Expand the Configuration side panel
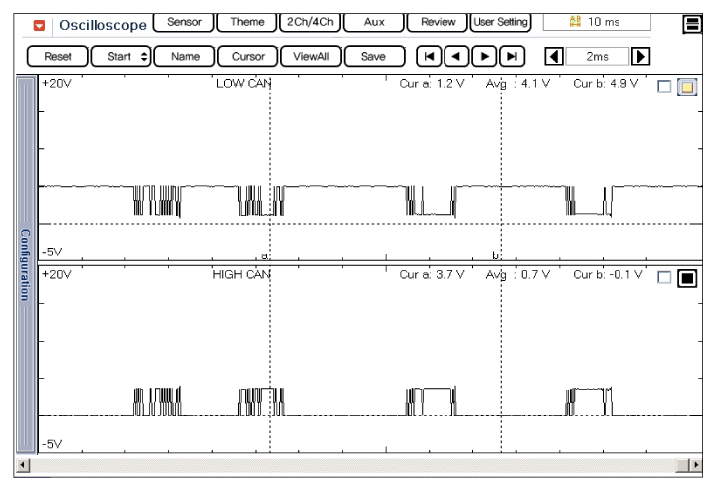This screenshot has height=491, width=716. 26,264
